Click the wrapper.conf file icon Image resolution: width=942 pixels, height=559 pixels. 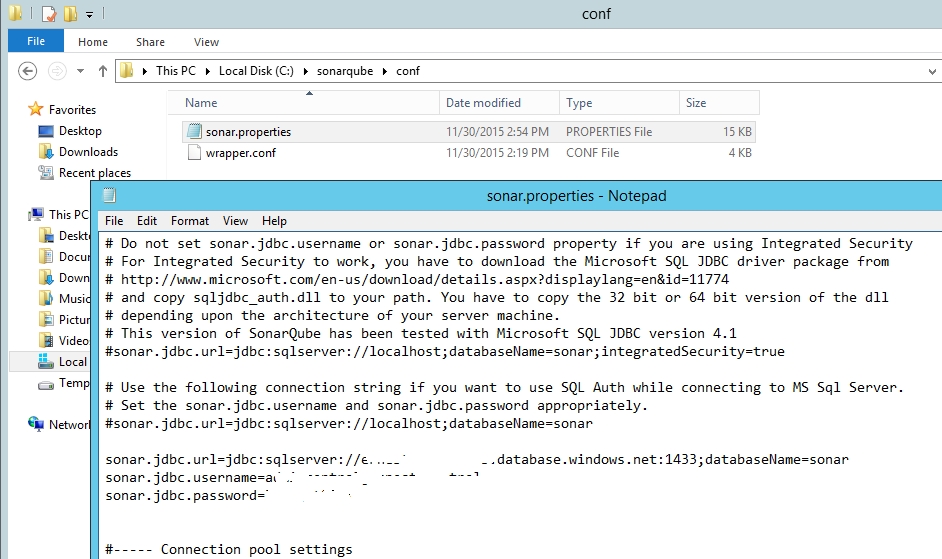coord(194,153)
